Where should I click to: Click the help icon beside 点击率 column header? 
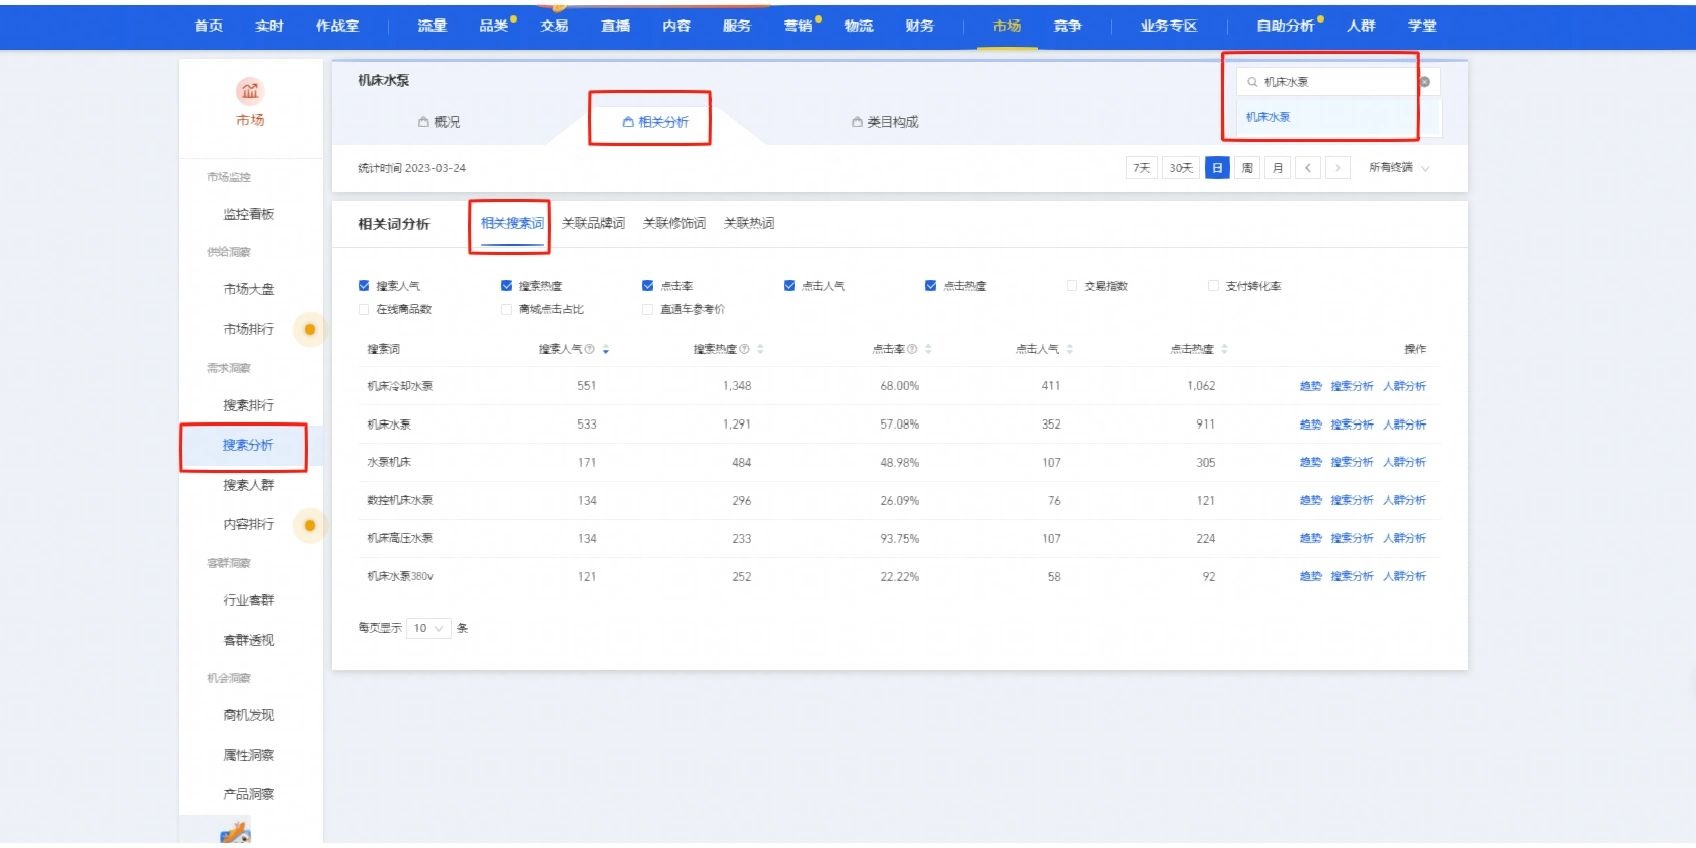tap(912, 349)
